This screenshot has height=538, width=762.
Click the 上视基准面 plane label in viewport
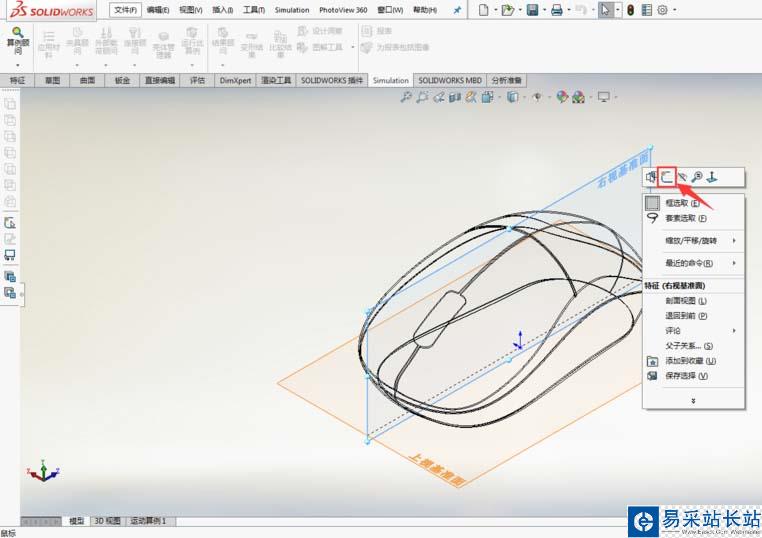[437, 469]
